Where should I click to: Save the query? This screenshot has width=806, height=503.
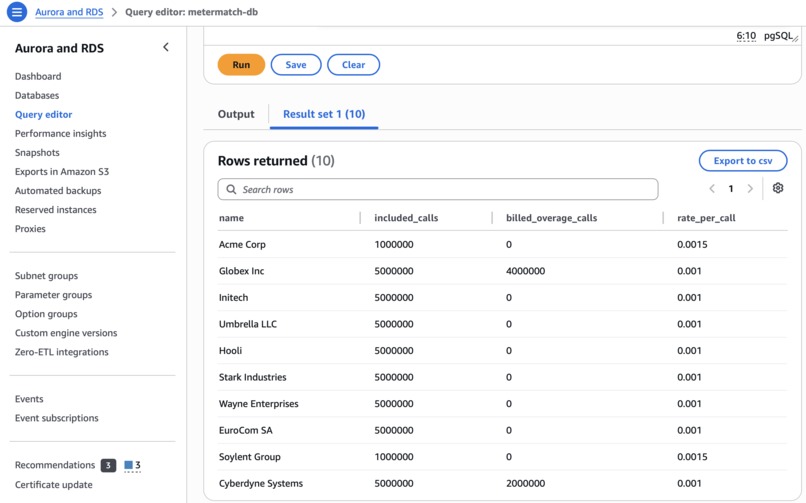[x=296, y=65]
